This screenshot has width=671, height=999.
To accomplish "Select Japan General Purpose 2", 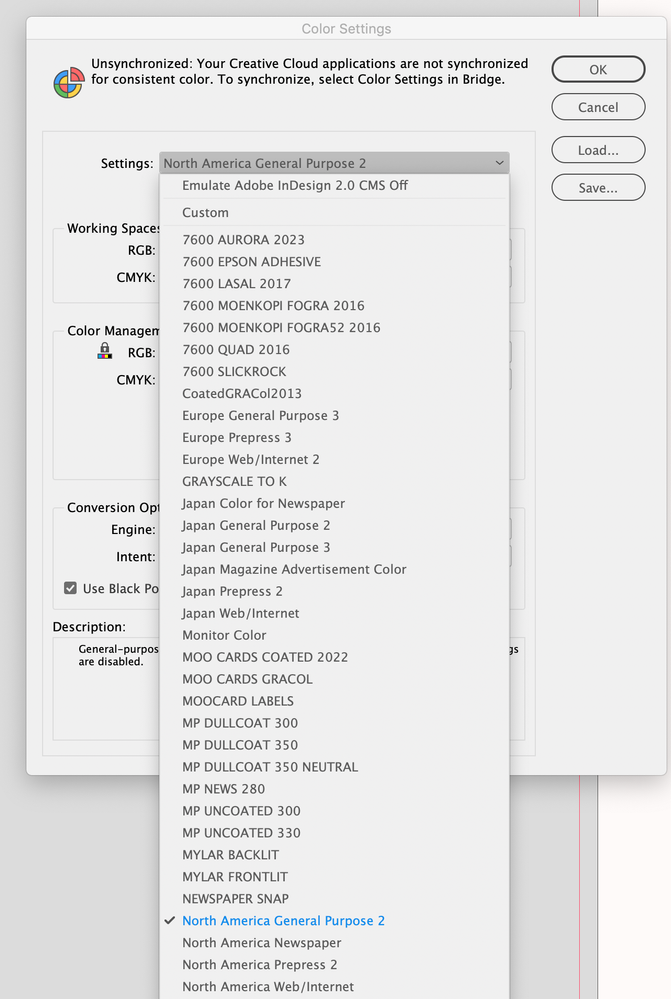I will pos(334,526).
